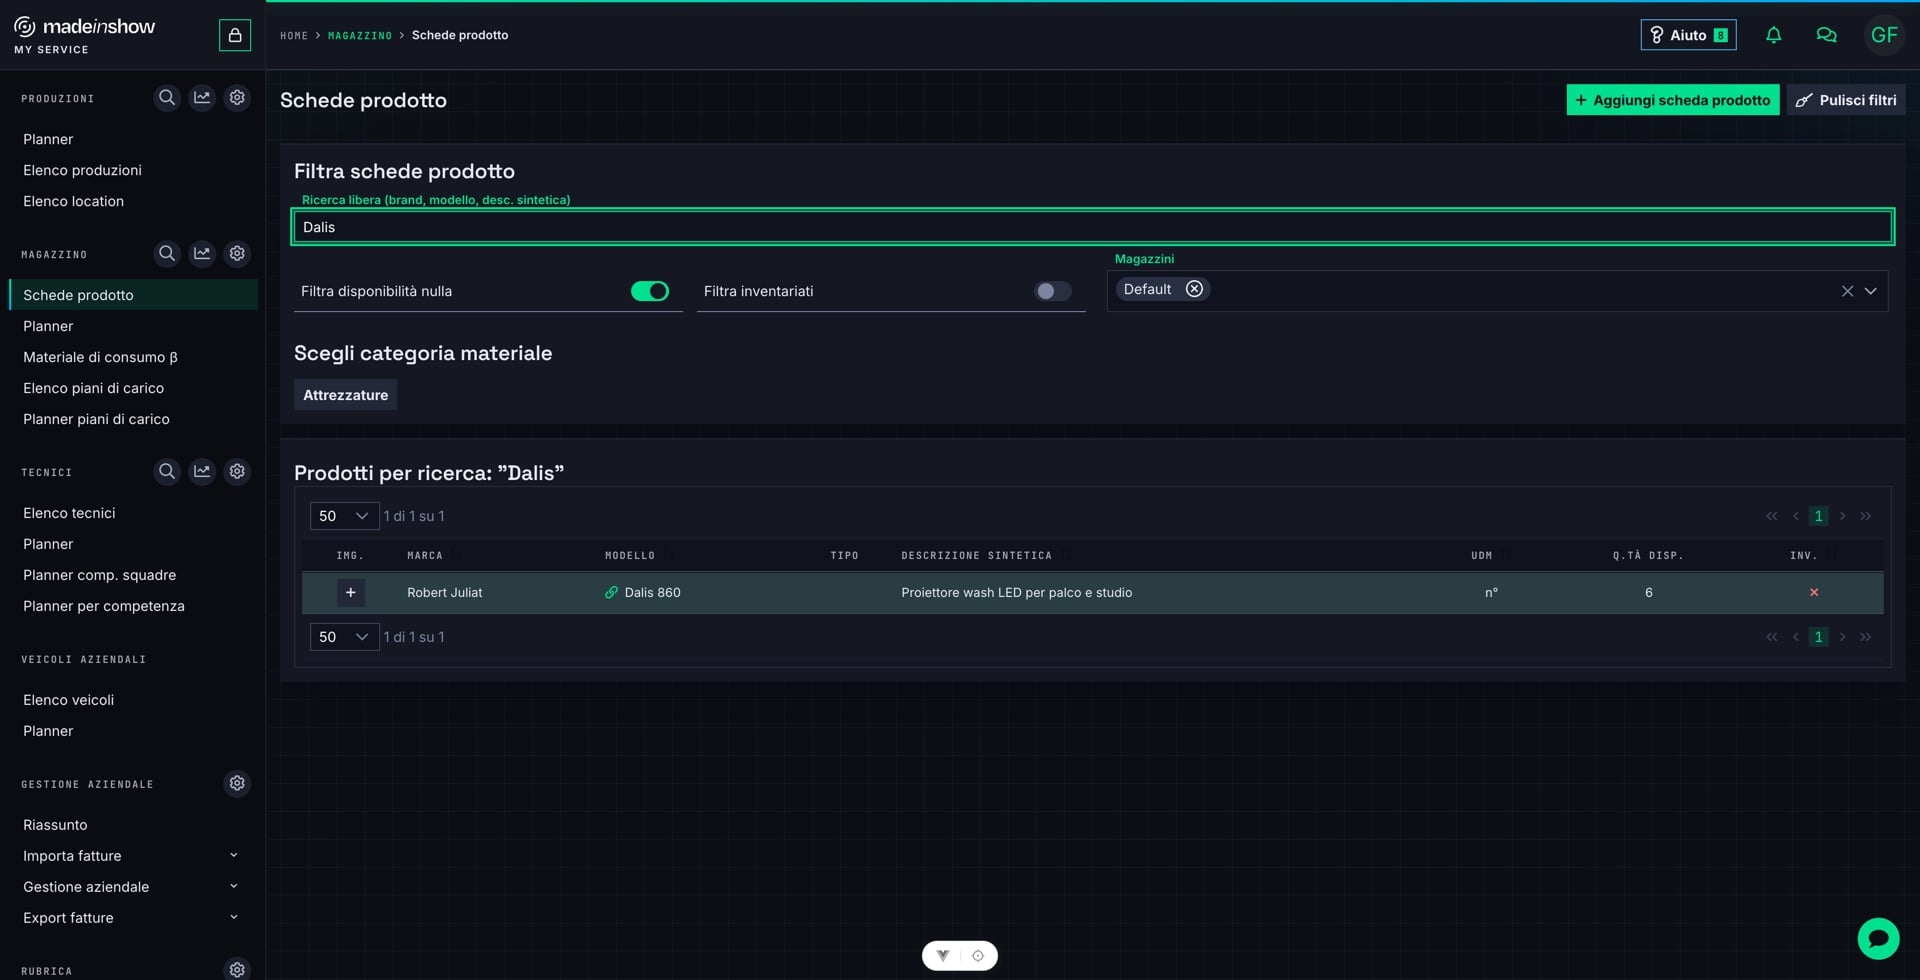Open the Magazzino statistics chart icon
The width and height of the screenshot is (1920, 980).
coord(202,254)
